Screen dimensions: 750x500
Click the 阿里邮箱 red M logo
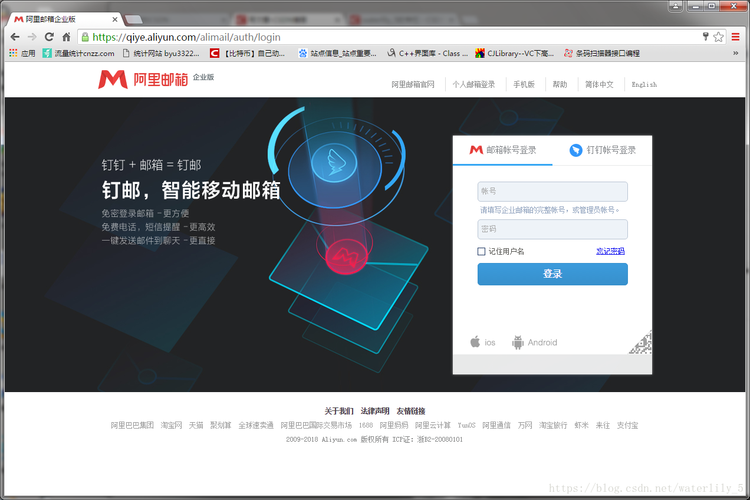(x=113, y=79)
